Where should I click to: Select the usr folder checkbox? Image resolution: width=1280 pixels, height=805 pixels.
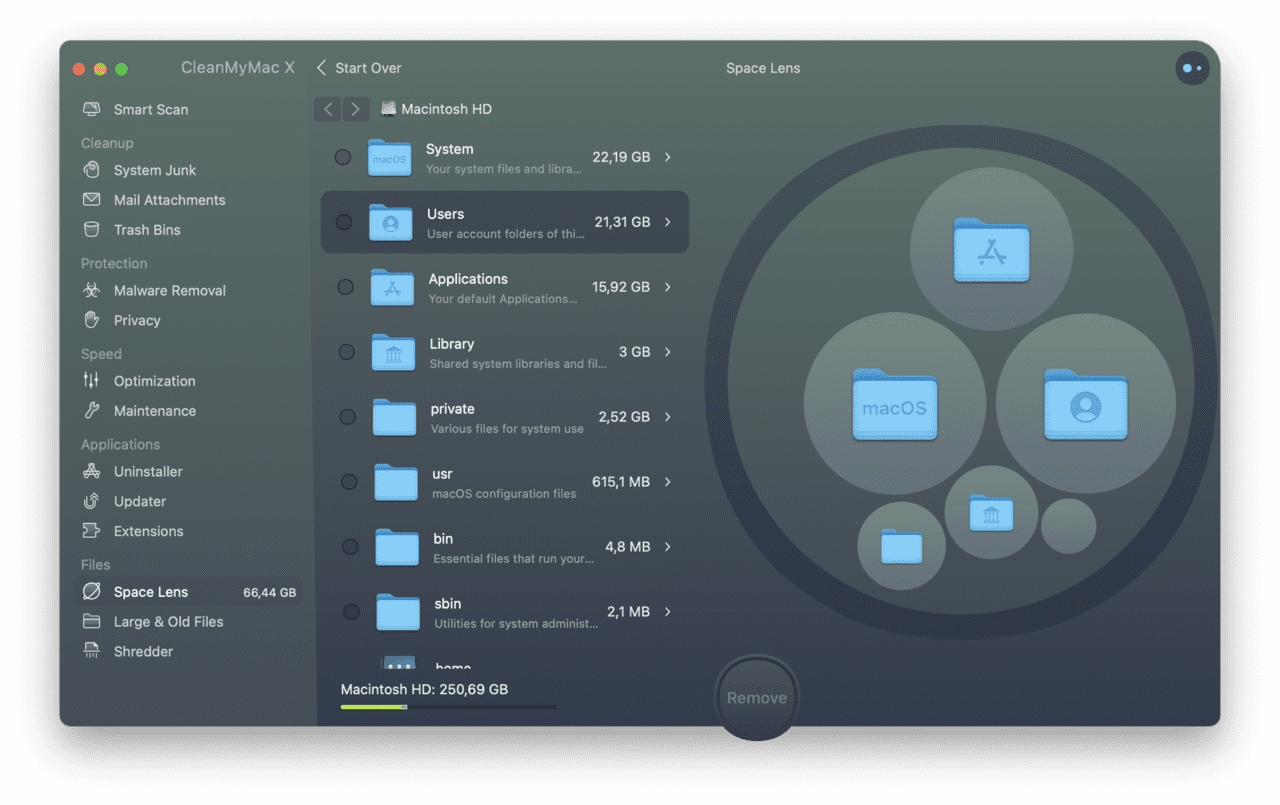pyautogui.click(x=349, y=482)
